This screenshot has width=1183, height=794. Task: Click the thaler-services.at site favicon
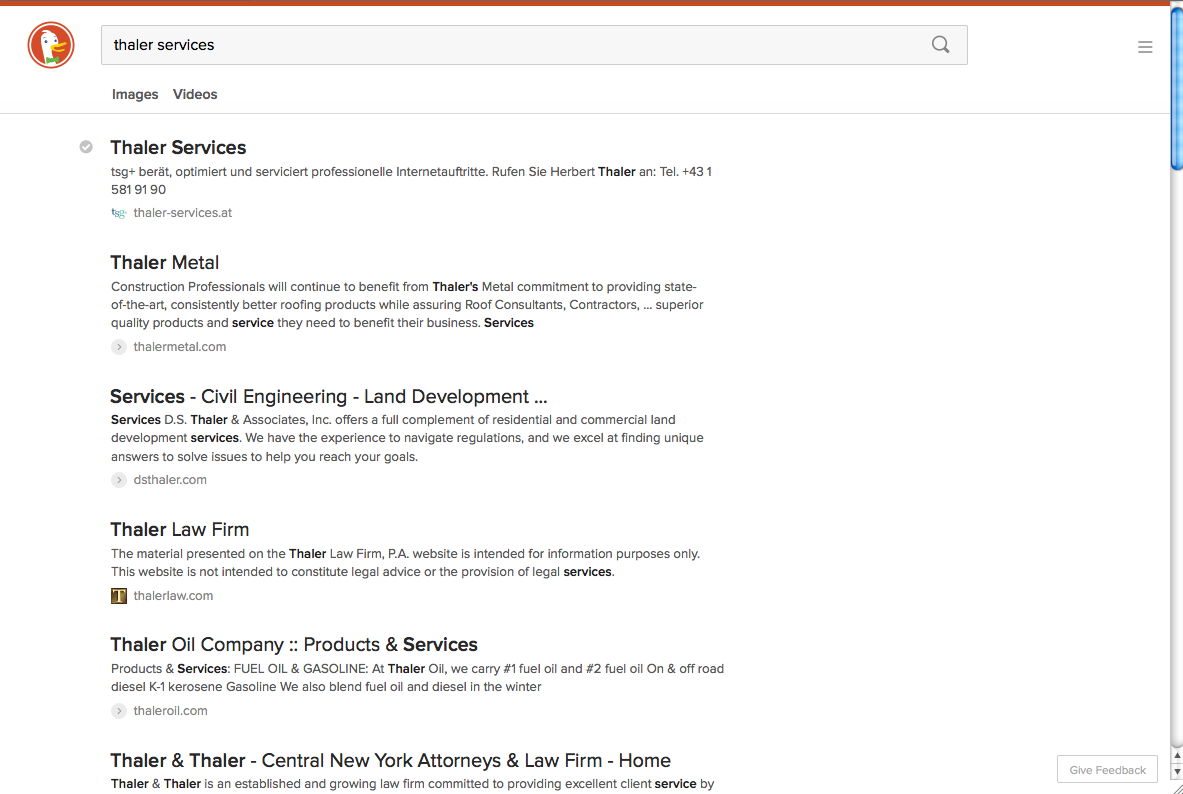pos(118,213)
